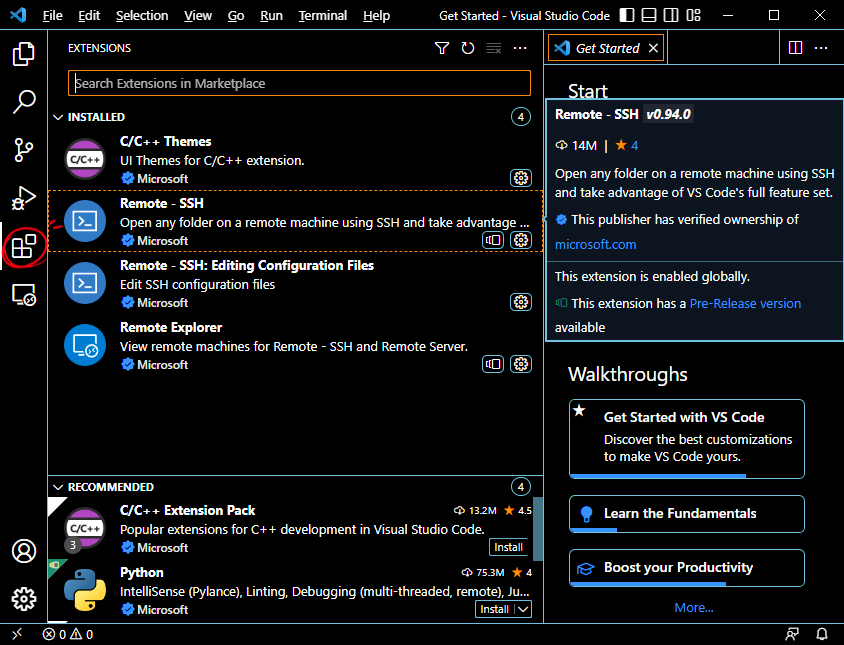Click the 4-star rating in hover card
844x645 pixels.
pyautogui.click(x=627, y=145)
